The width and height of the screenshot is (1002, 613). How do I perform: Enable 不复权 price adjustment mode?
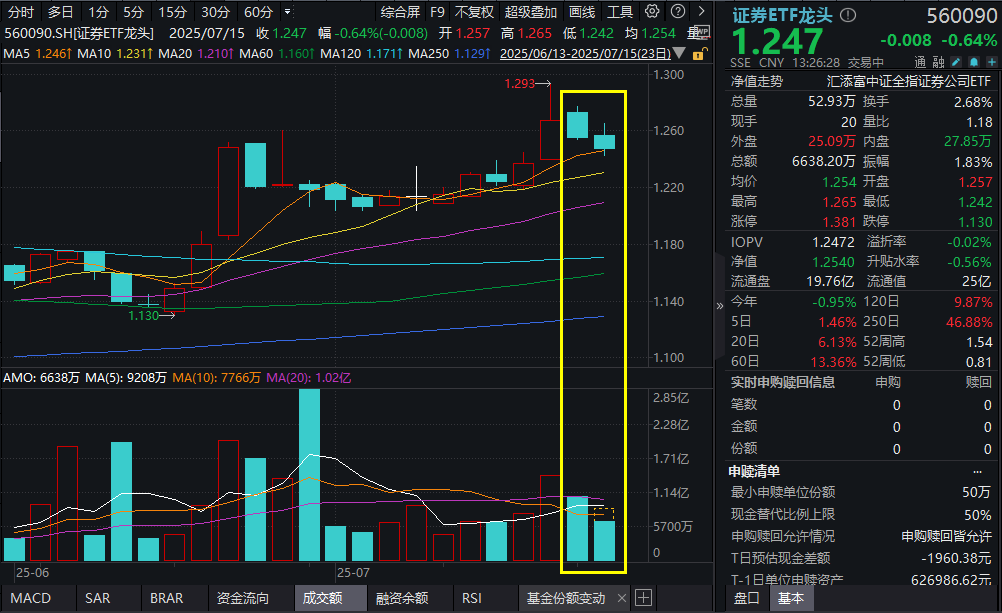click(x=475, y=12)
